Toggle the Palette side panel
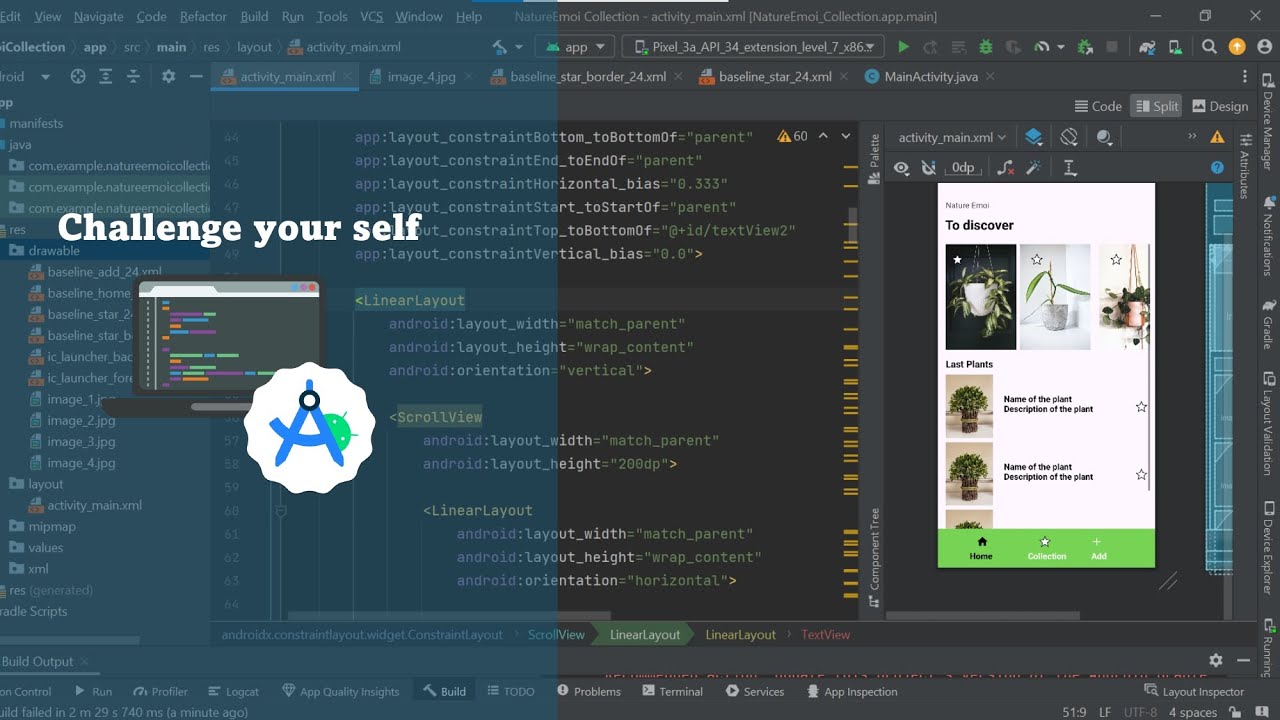The height and width of the screenshot is (720, 1280). click(874, 159)
